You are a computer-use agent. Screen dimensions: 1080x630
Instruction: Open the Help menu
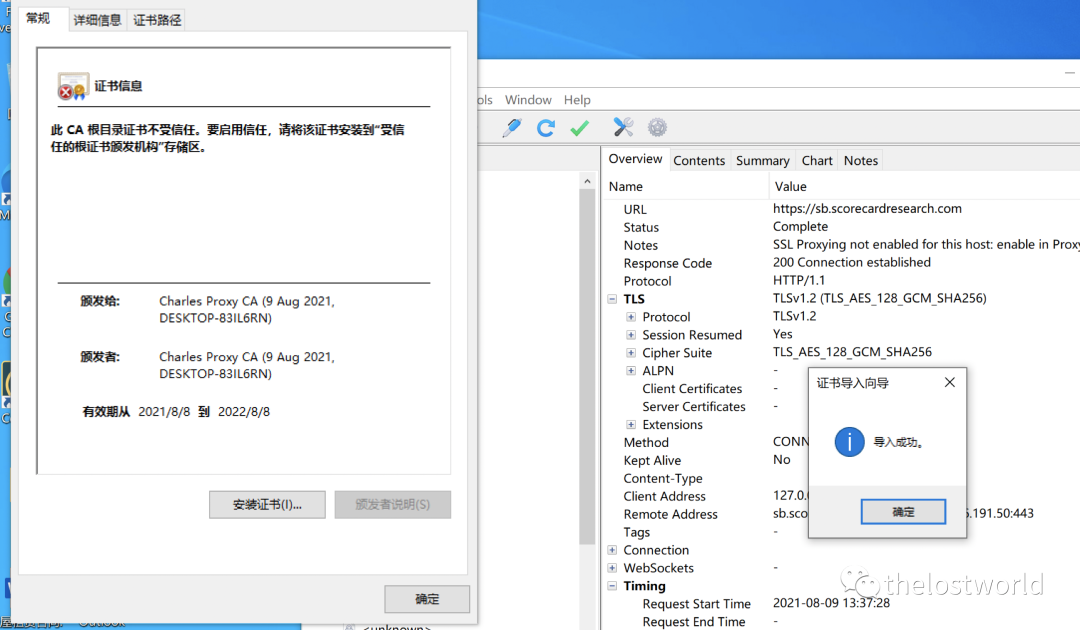[x=577, y=100]
